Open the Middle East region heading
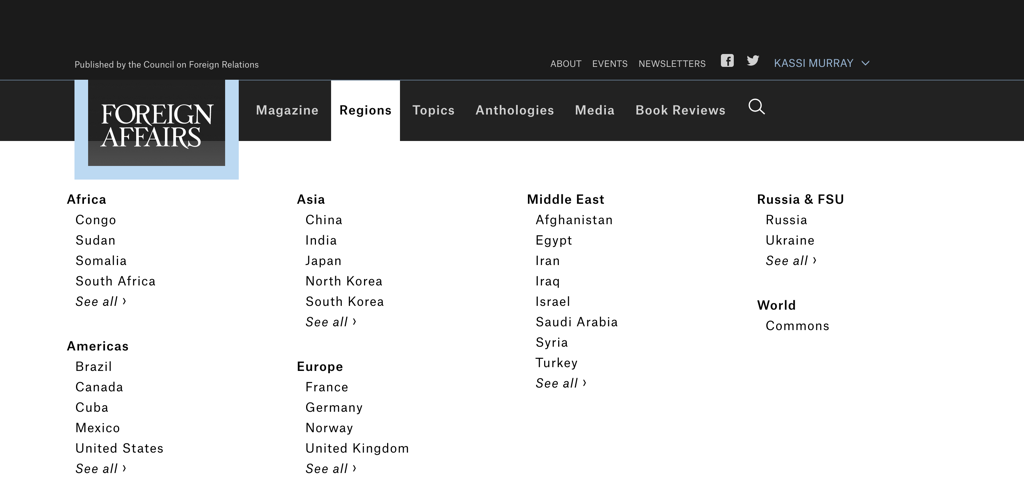 (566, 200)
